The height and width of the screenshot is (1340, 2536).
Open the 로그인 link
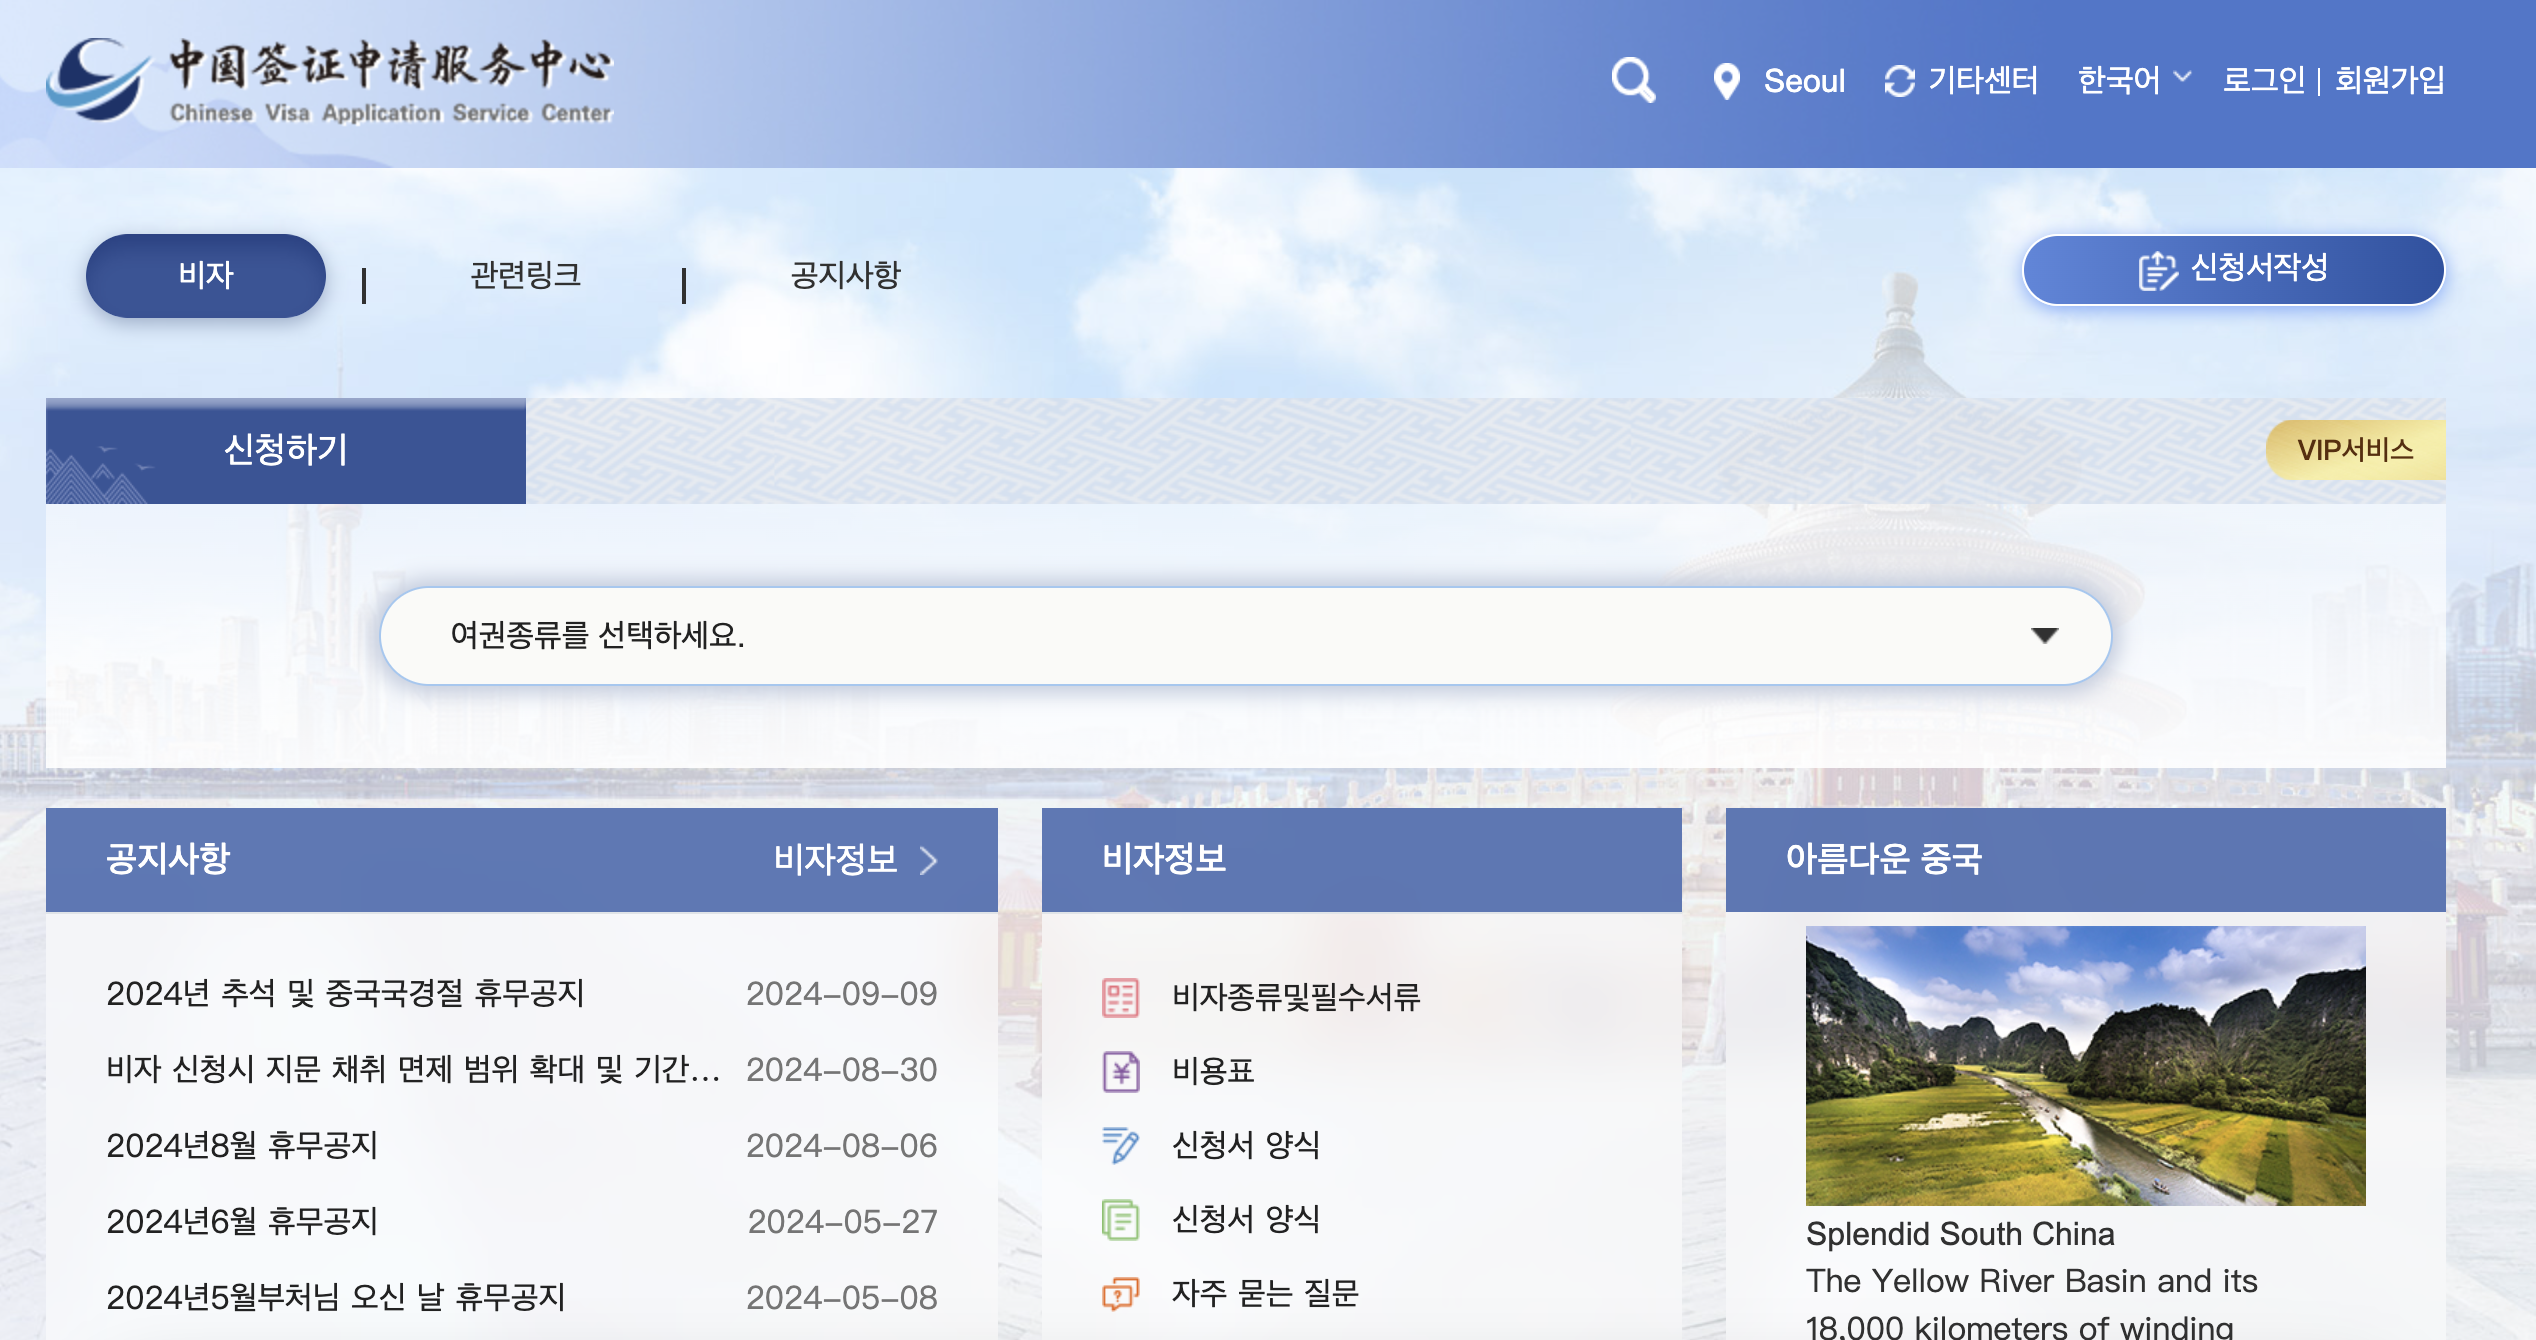2265,80
